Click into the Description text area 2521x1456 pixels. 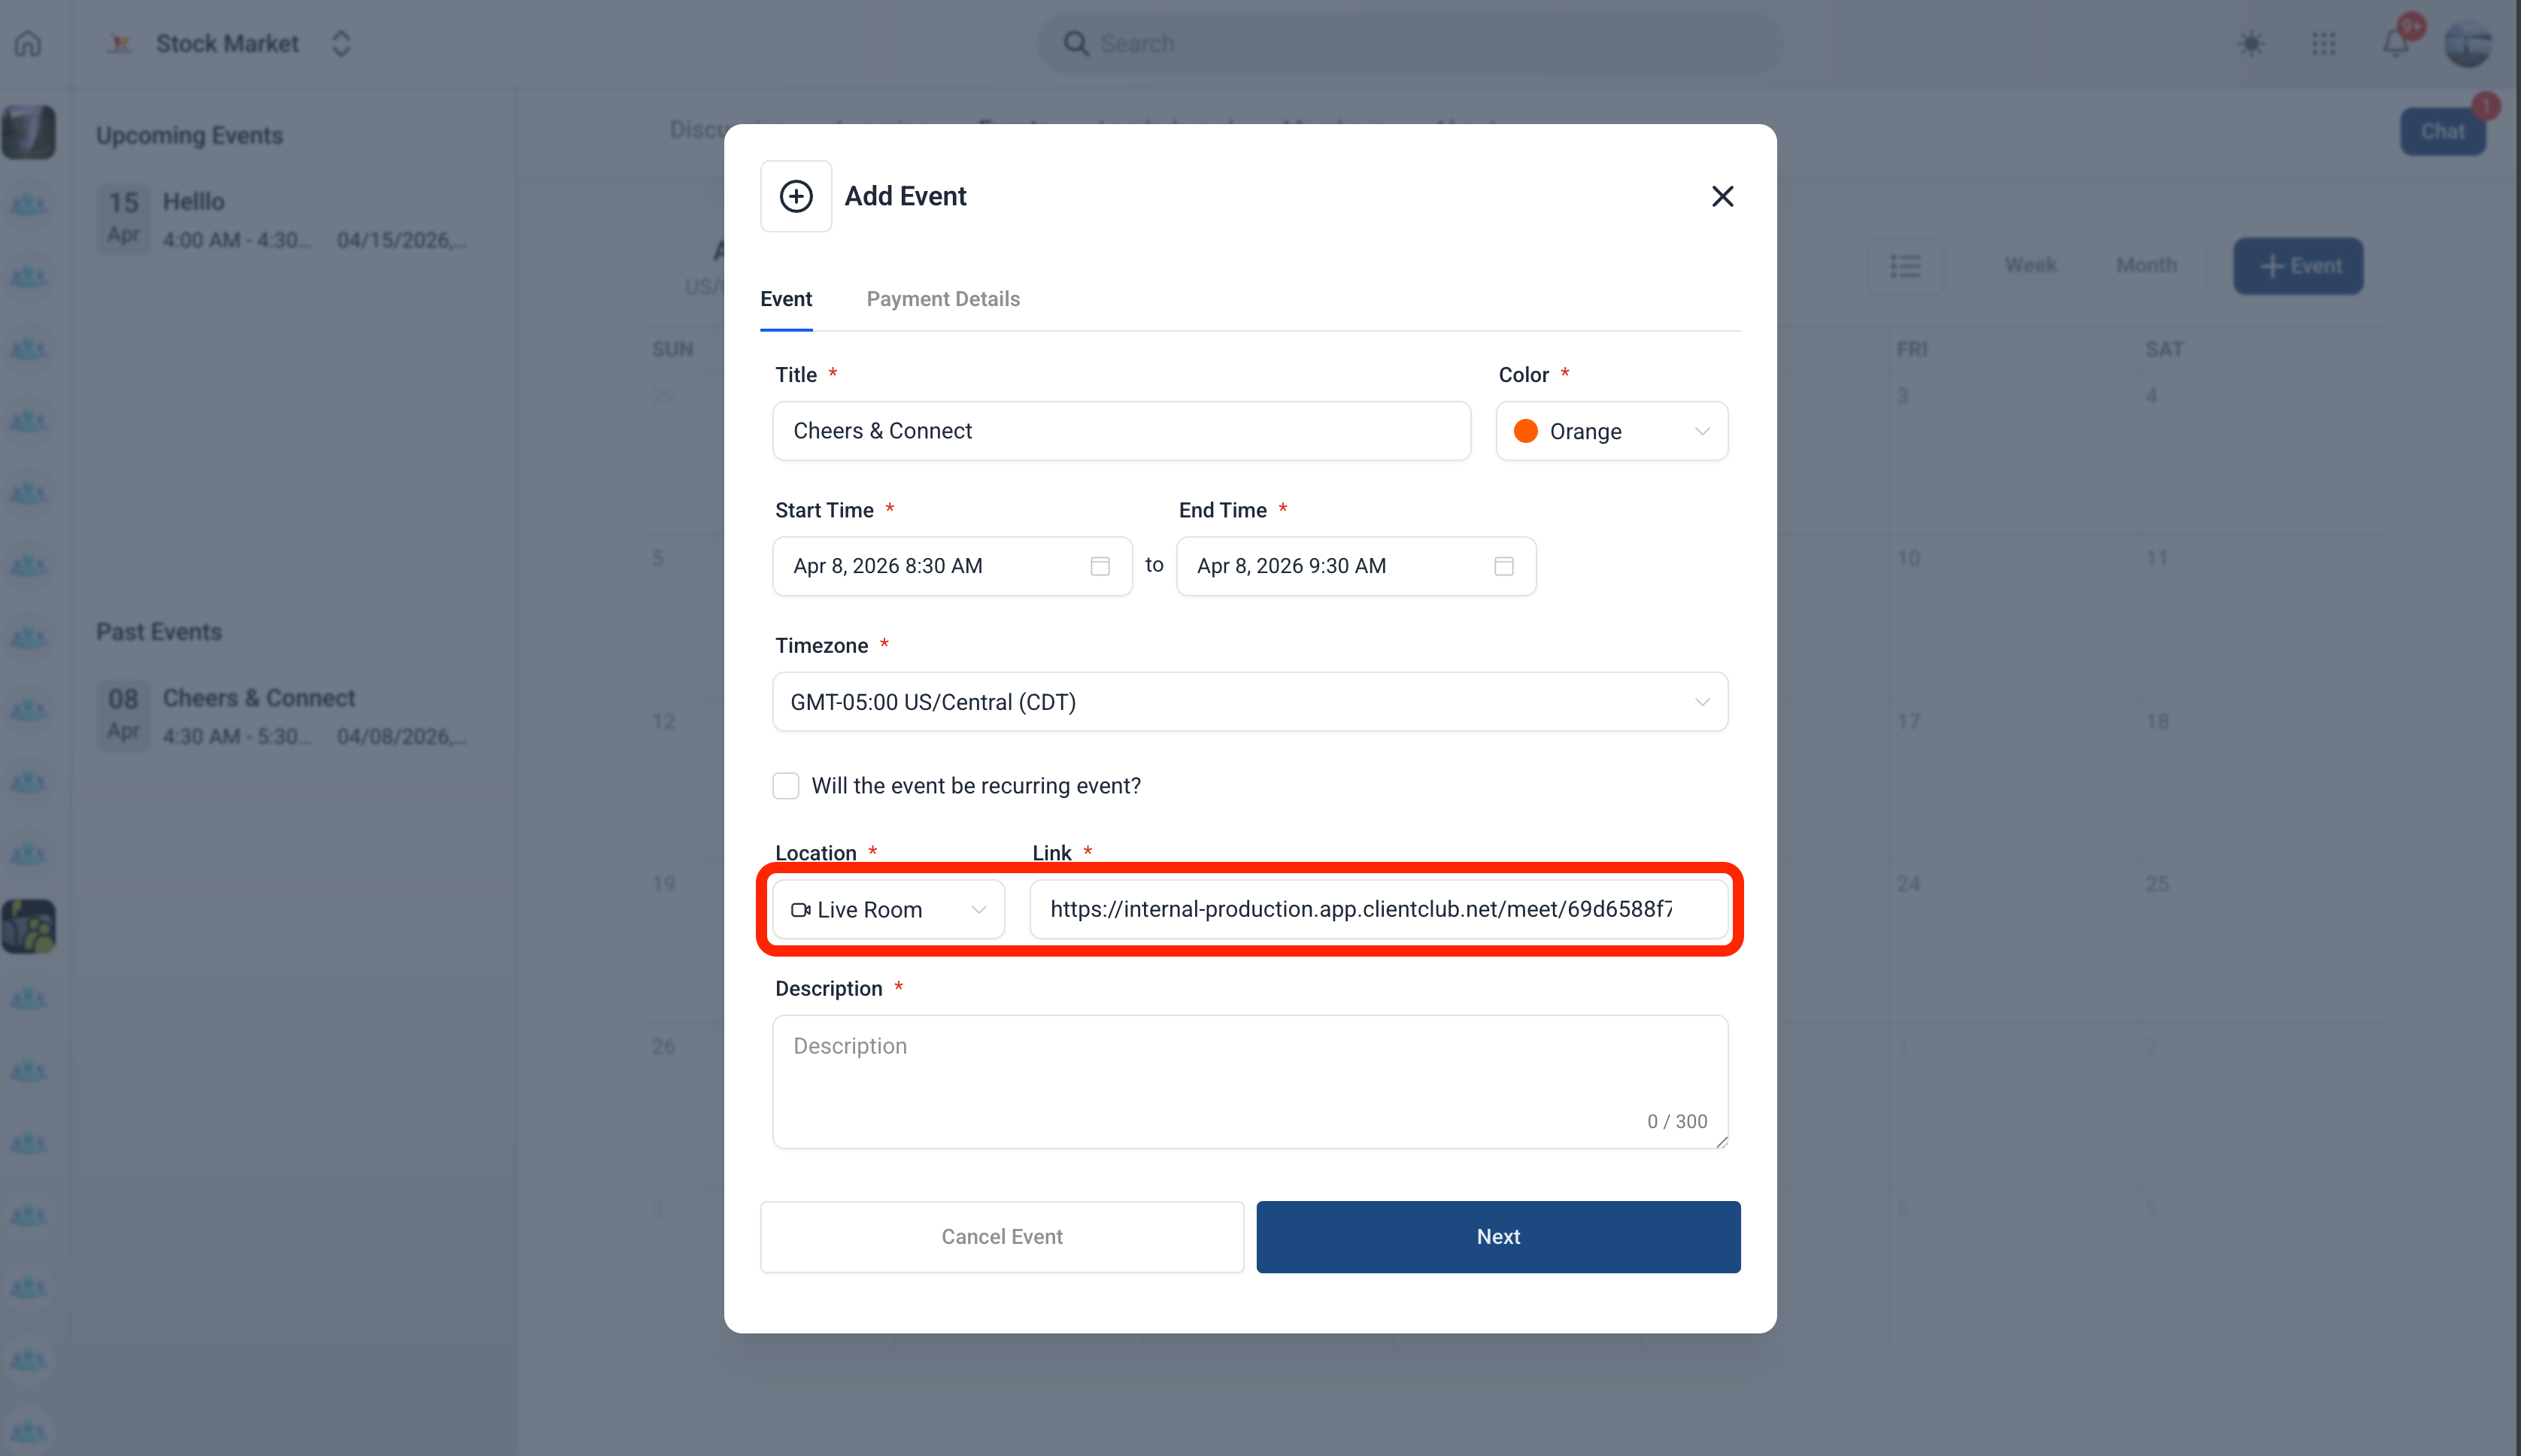(x=1249, y=1080)
